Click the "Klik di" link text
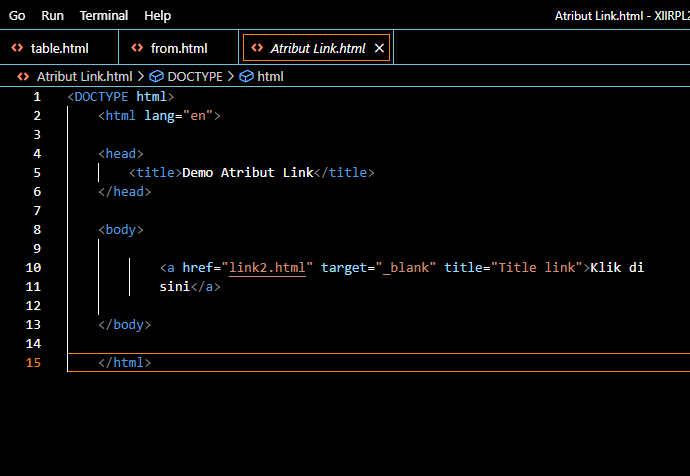This screenshot has width=690, height=476. pos(617,267)
